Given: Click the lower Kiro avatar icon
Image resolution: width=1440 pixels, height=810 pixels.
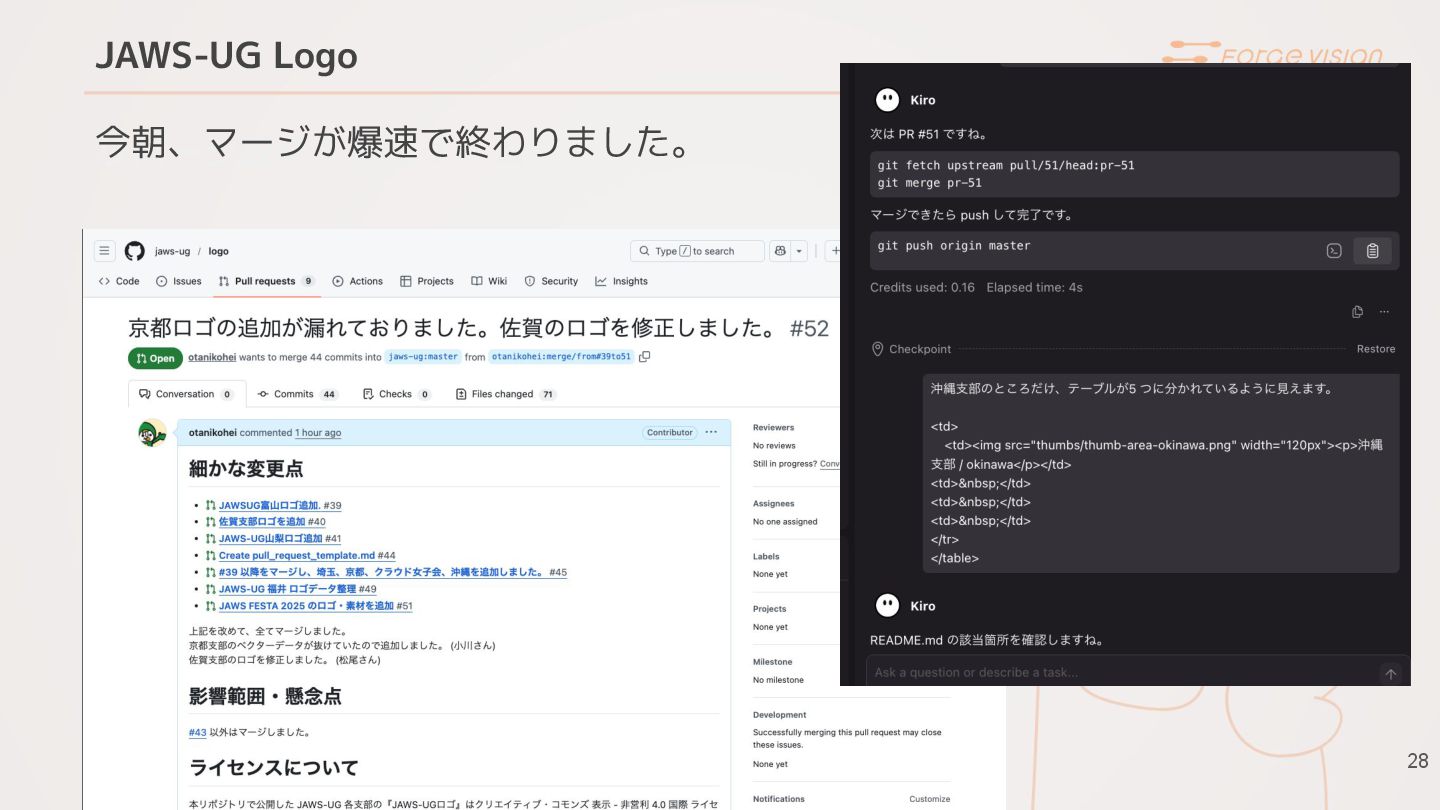Looking at the screenshot, I should tap(887, 606).
